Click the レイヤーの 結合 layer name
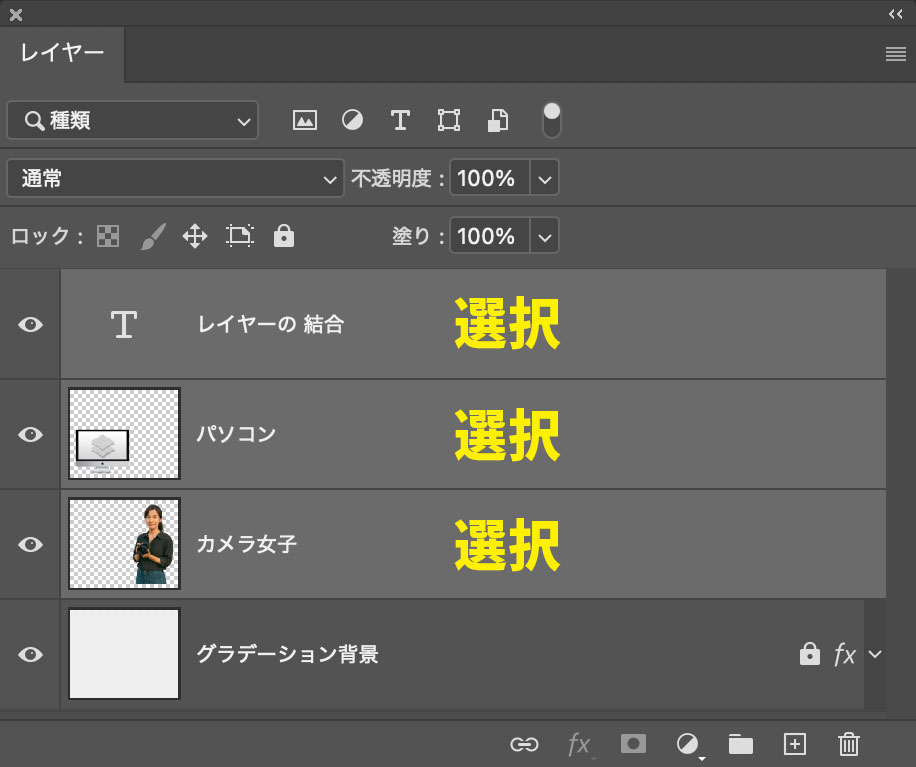This screenshot has width=916, height=767. [270, 324]
